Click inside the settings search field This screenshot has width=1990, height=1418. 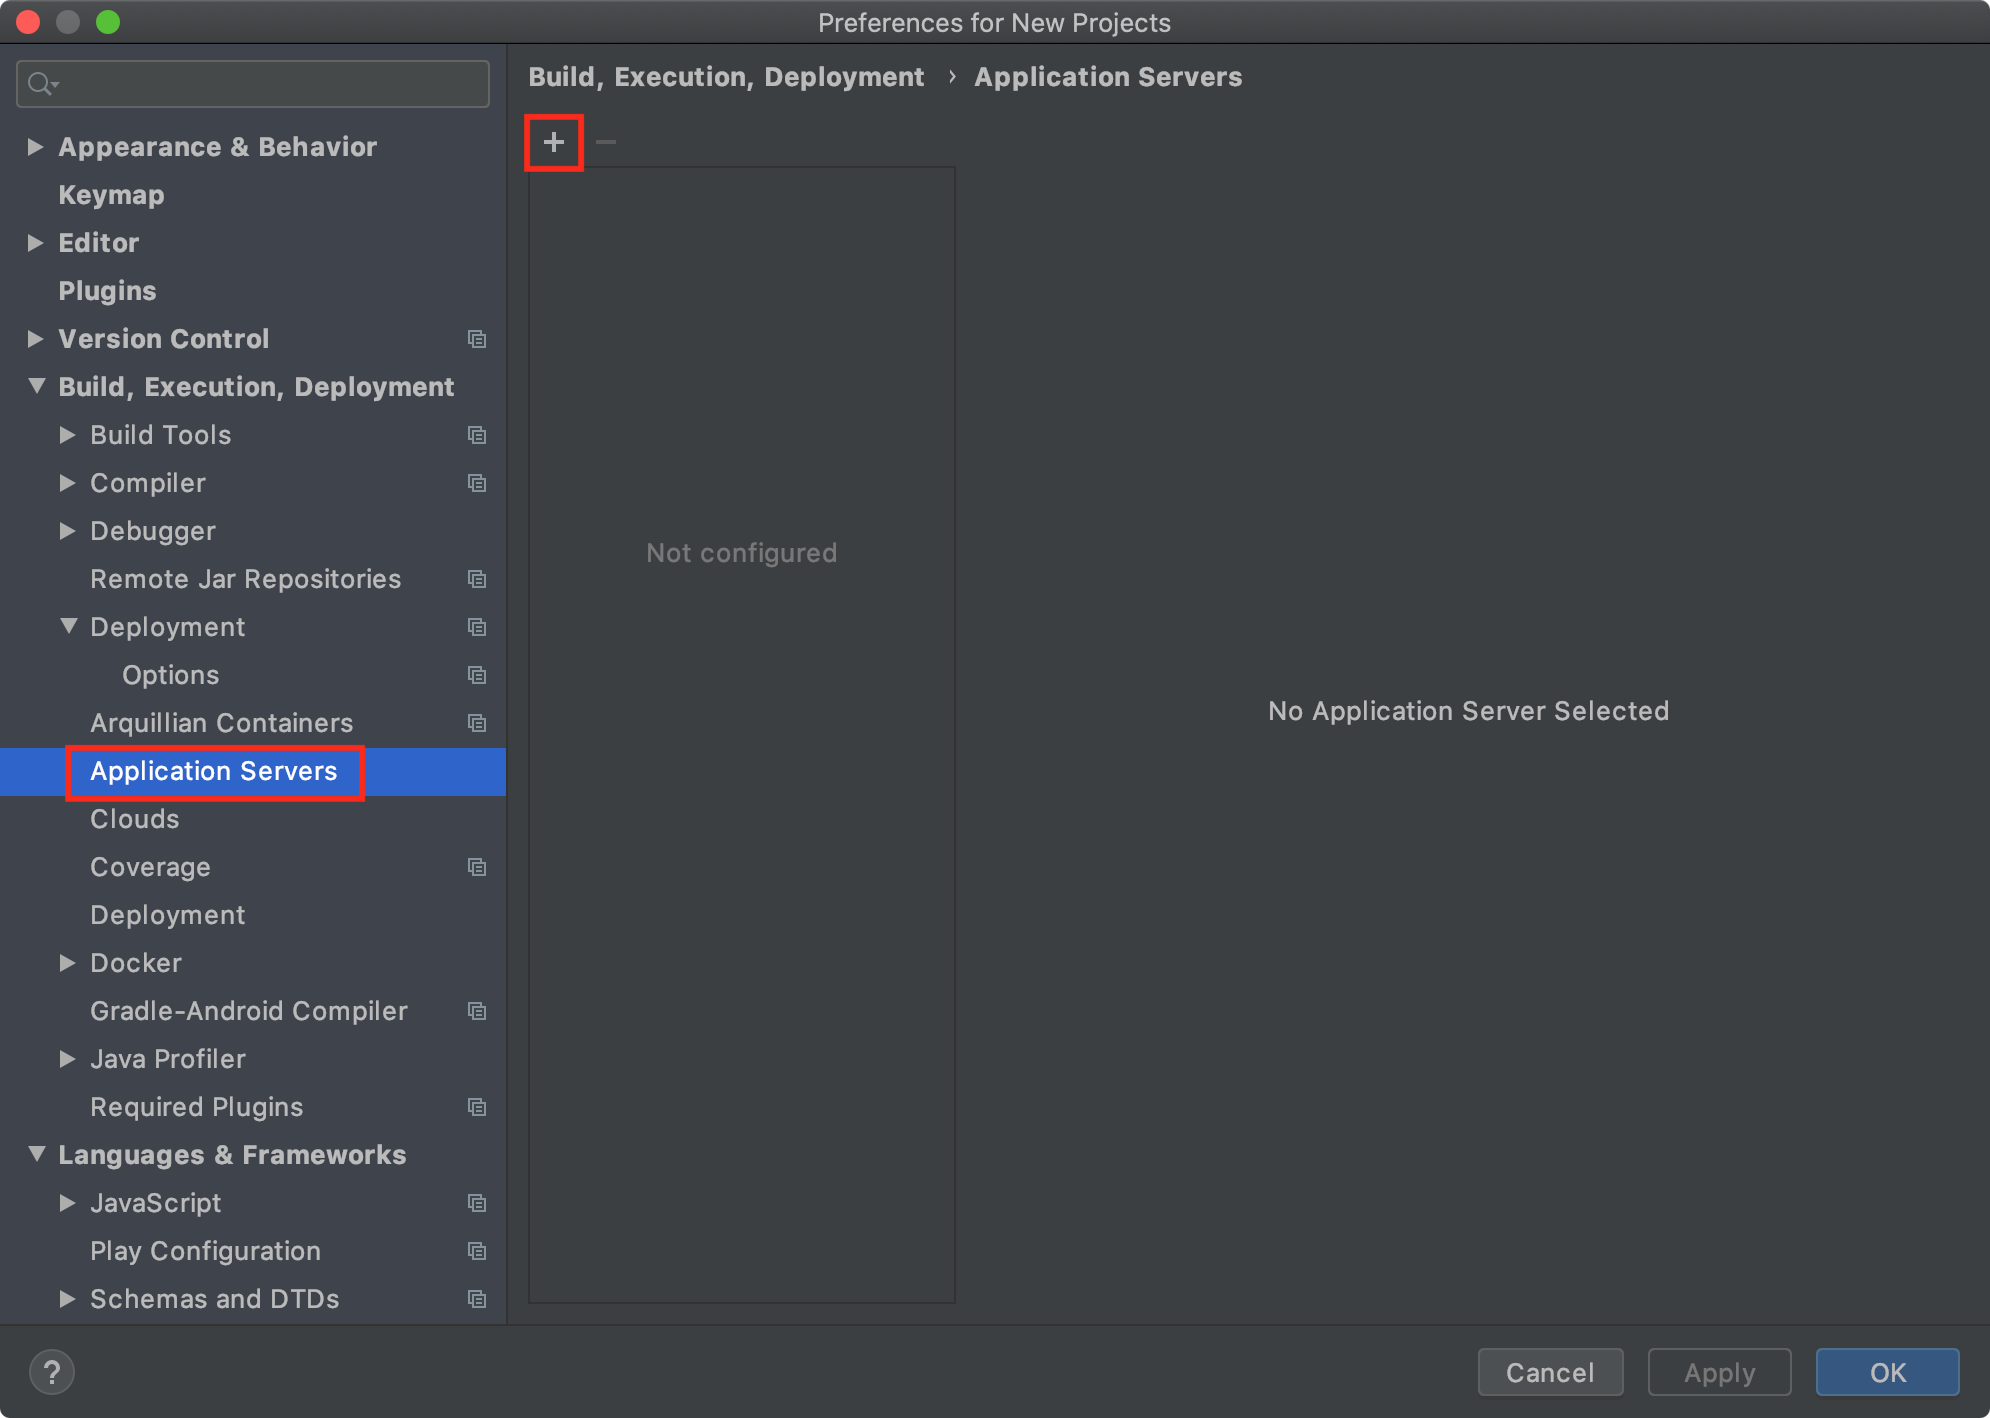tap(250, 84)
